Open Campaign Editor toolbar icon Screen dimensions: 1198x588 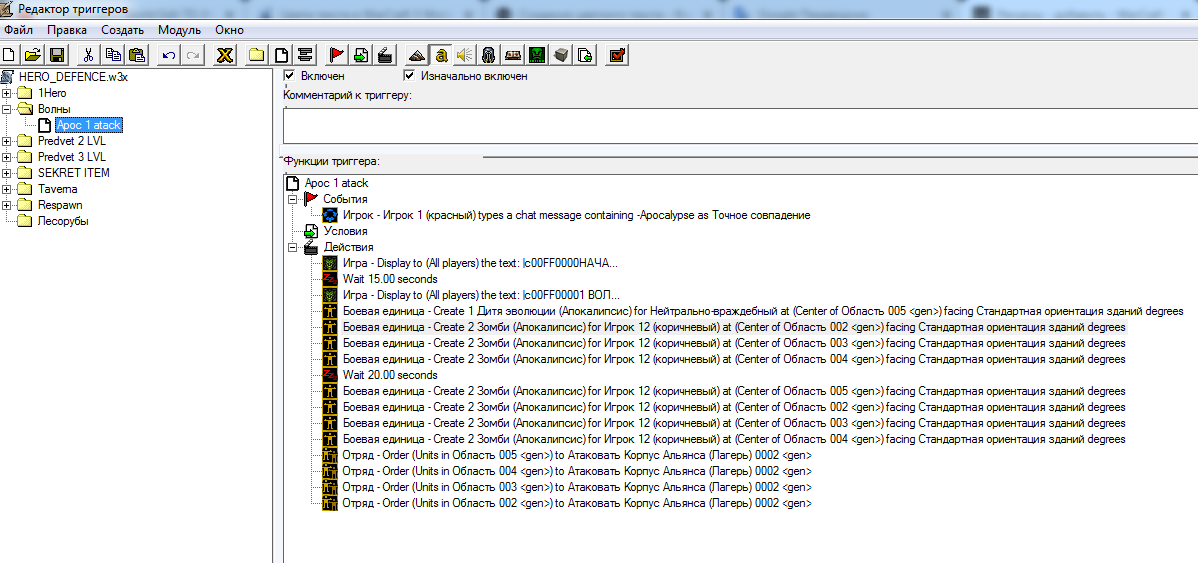click(x=513, y=54)
